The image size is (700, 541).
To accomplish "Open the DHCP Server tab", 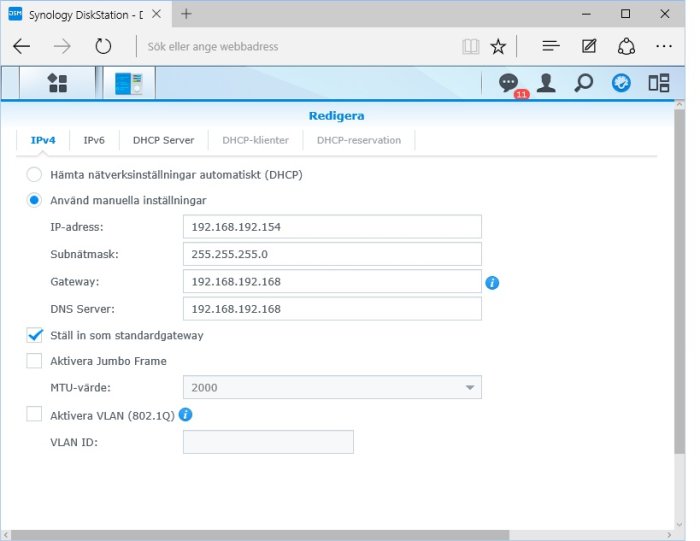I will pos(163,140).
